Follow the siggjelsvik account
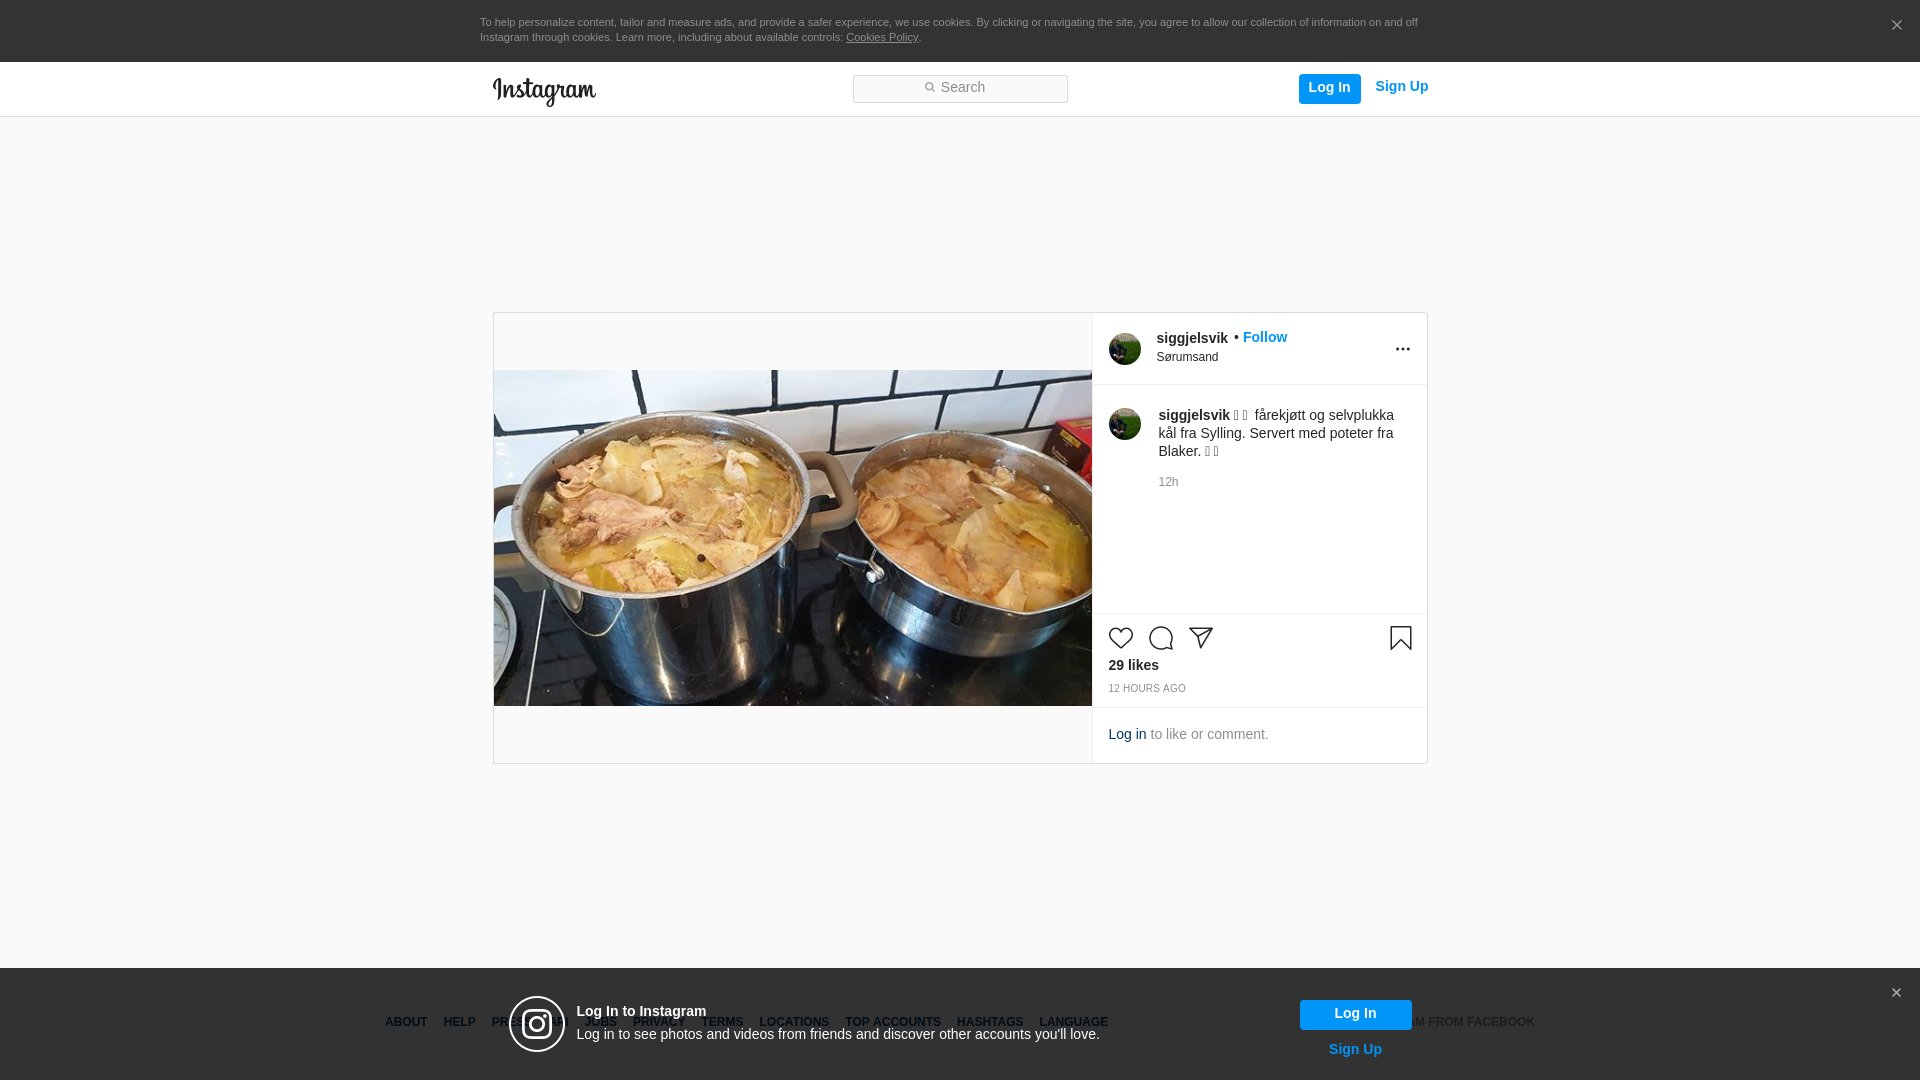The image size is (1920, 1080). (1264, 337)
